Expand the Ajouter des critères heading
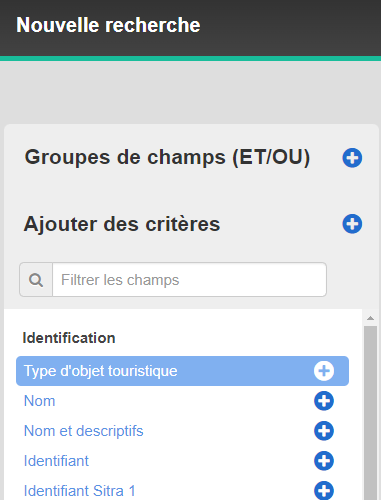The image size is (381, 500). pos(122,224)
